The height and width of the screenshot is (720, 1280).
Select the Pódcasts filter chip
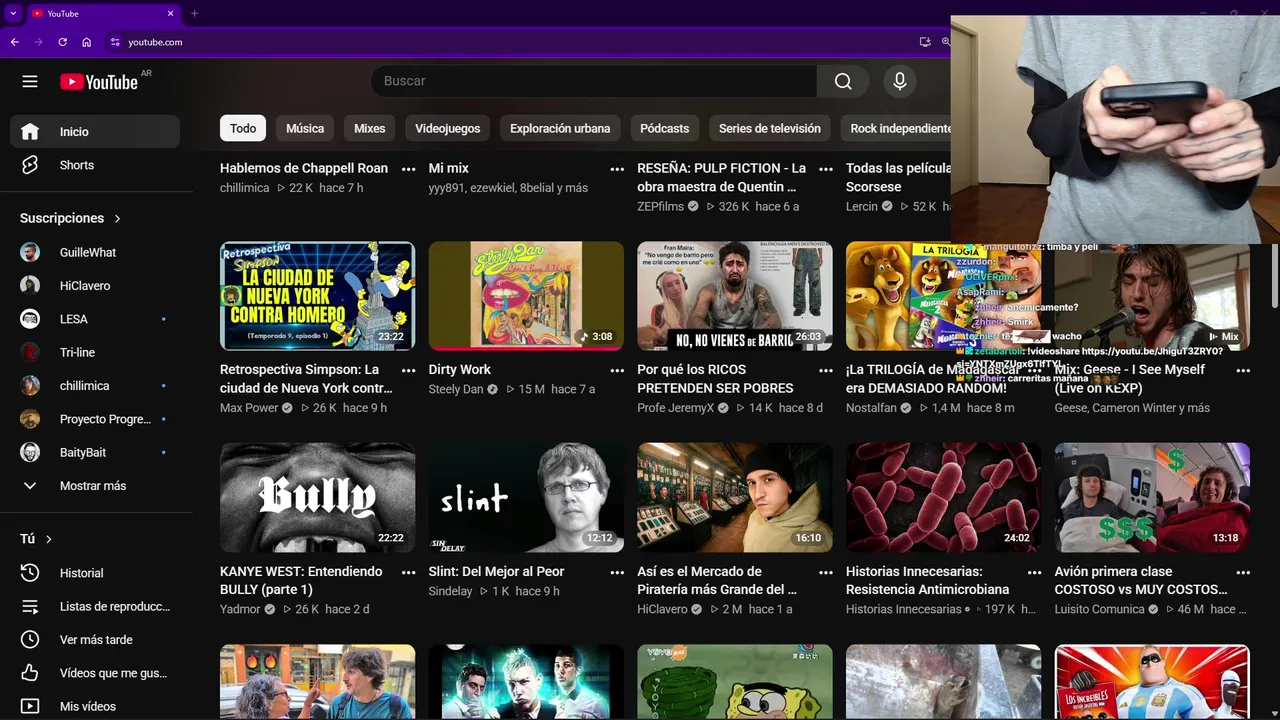[665, 128]
